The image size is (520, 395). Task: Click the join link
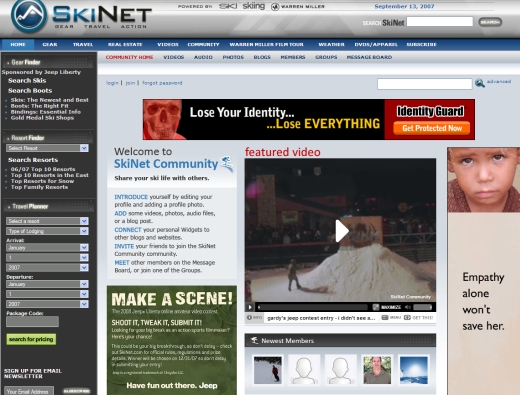tap(130, 83)
